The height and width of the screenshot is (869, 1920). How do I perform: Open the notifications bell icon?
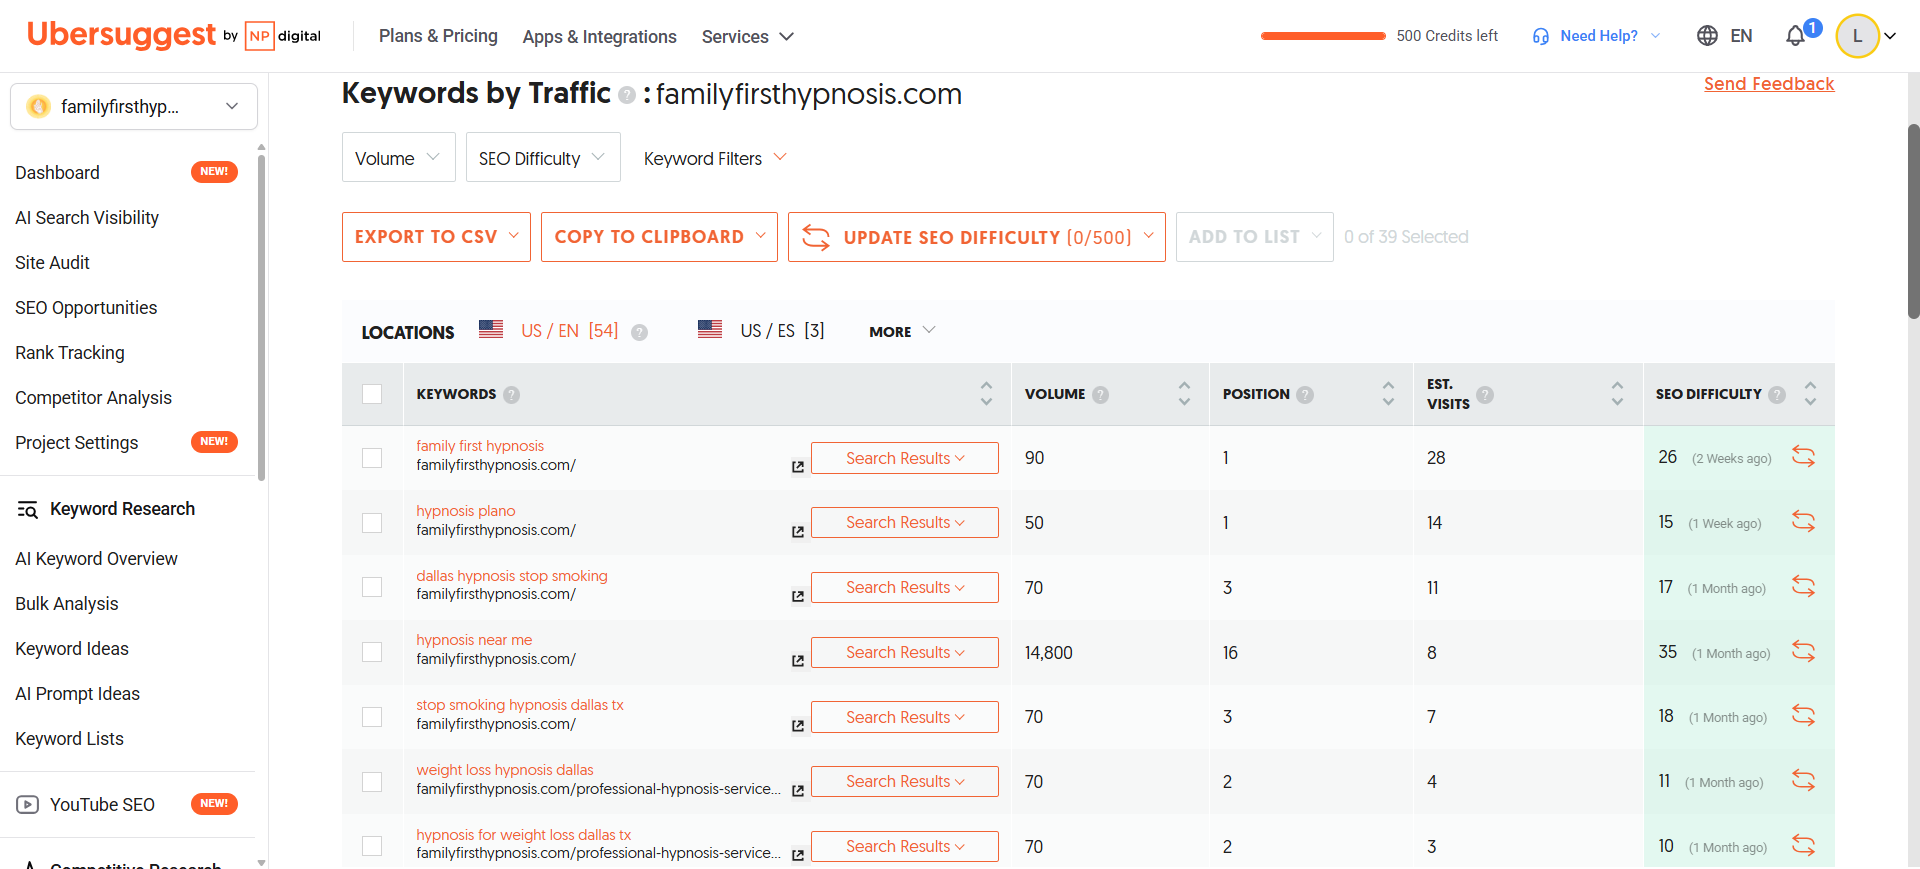(x=1795, y=36)
